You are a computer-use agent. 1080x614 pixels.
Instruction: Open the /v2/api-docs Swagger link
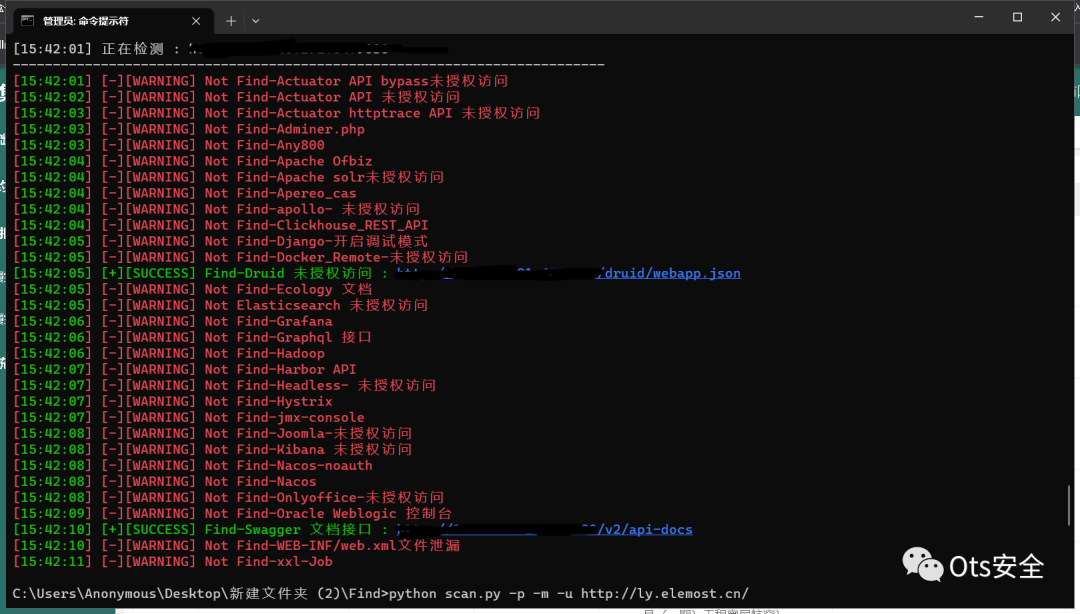pos(545,530)
